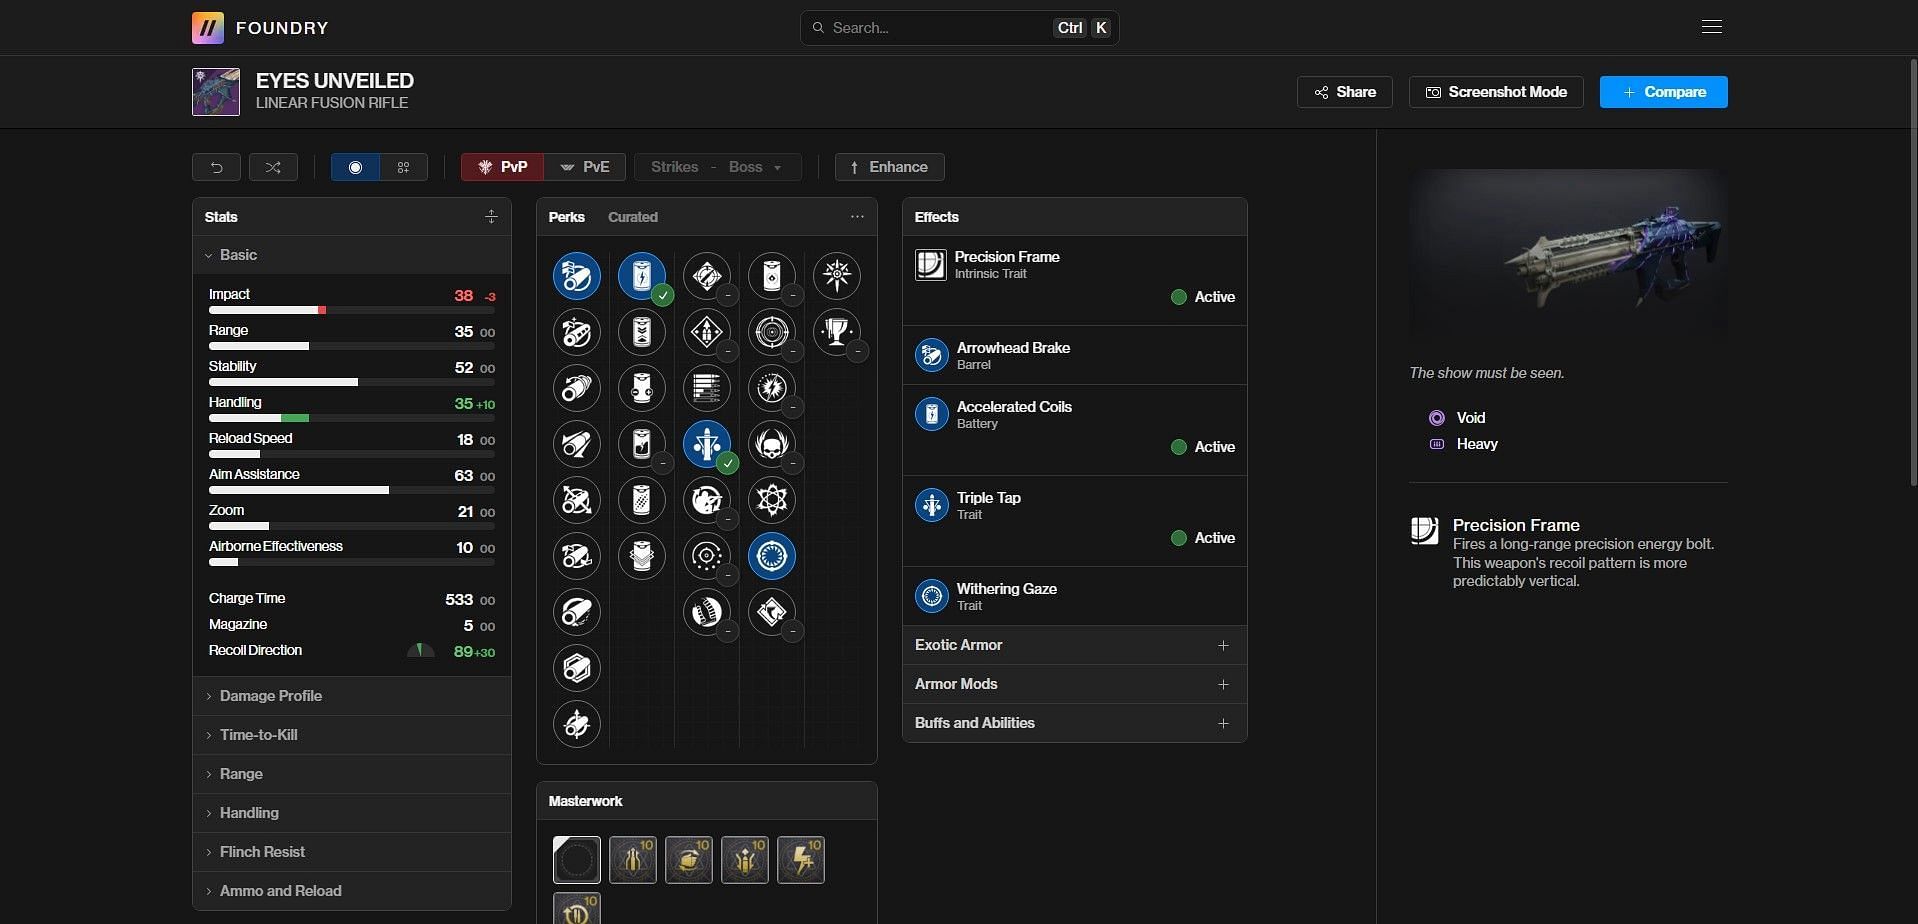Image resolution: width=1918 pixels, height=924 pixels.
Task: Select the Polygonal Rifling perk icon
Action: [577, 668]
